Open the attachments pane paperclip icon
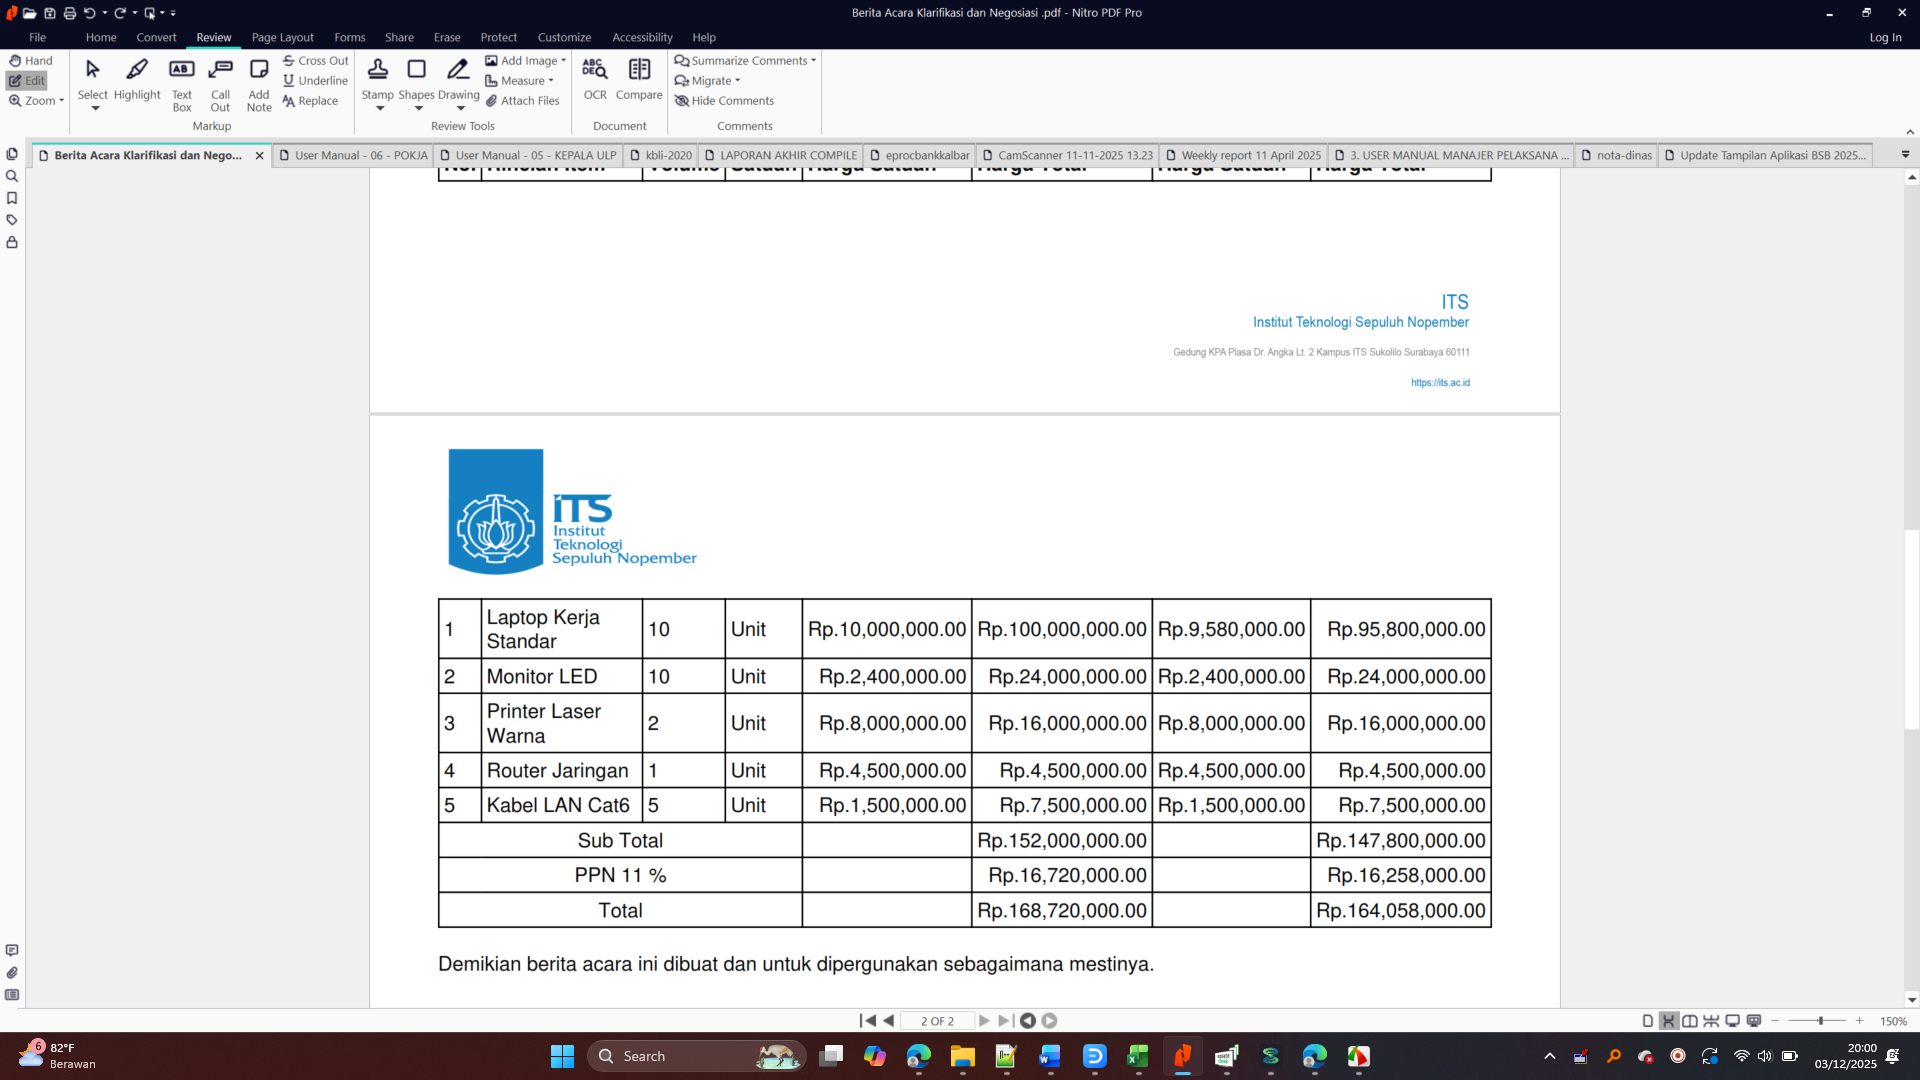Image resolution: width=1920 pixels, height=1080 pixels. (12, 973)
